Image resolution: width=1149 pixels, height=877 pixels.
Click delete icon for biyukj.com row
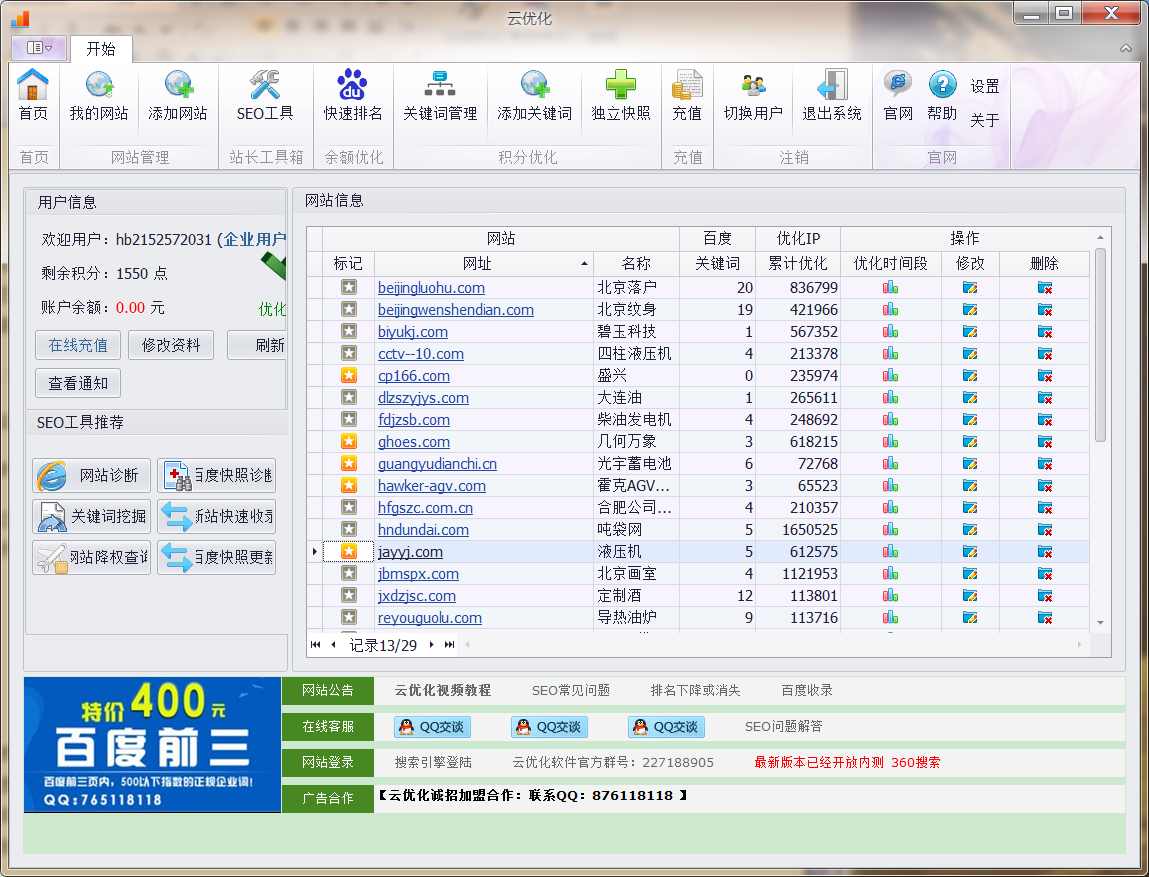pyautogui.click(x=1044, y=332)
